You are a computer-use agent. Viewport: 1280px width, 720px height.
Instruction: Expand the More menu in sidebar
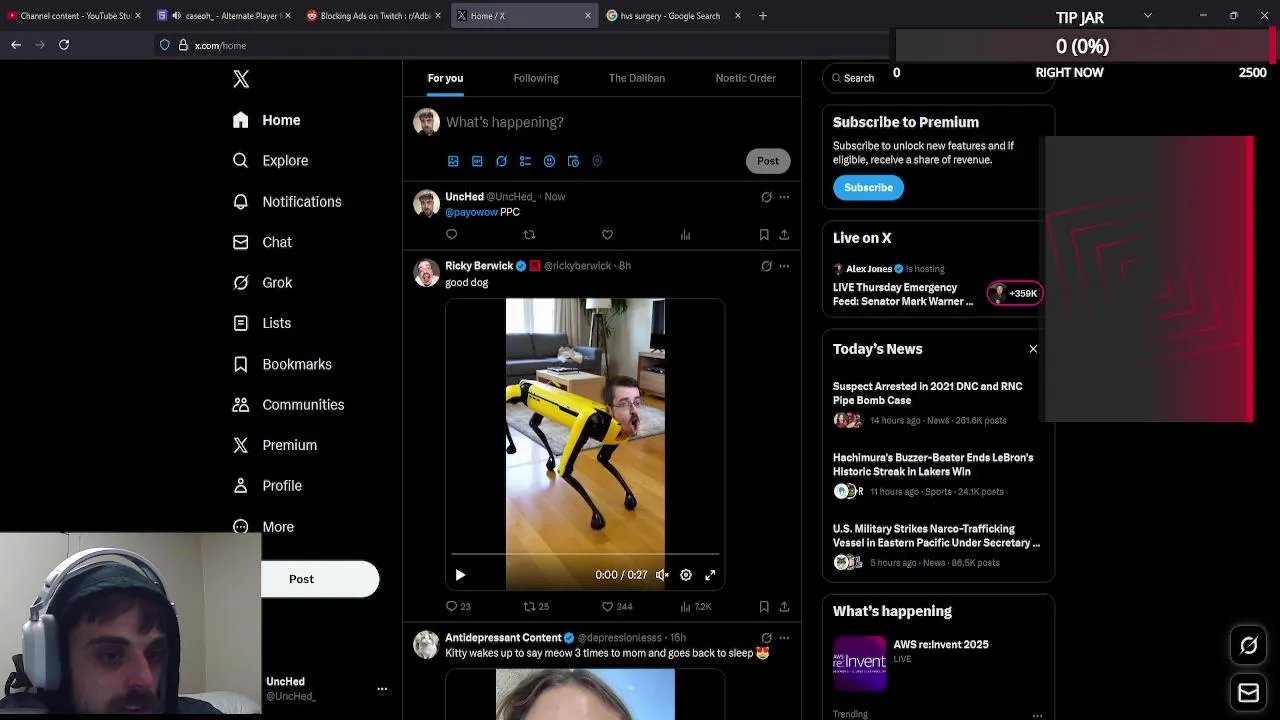click(263, 527)
